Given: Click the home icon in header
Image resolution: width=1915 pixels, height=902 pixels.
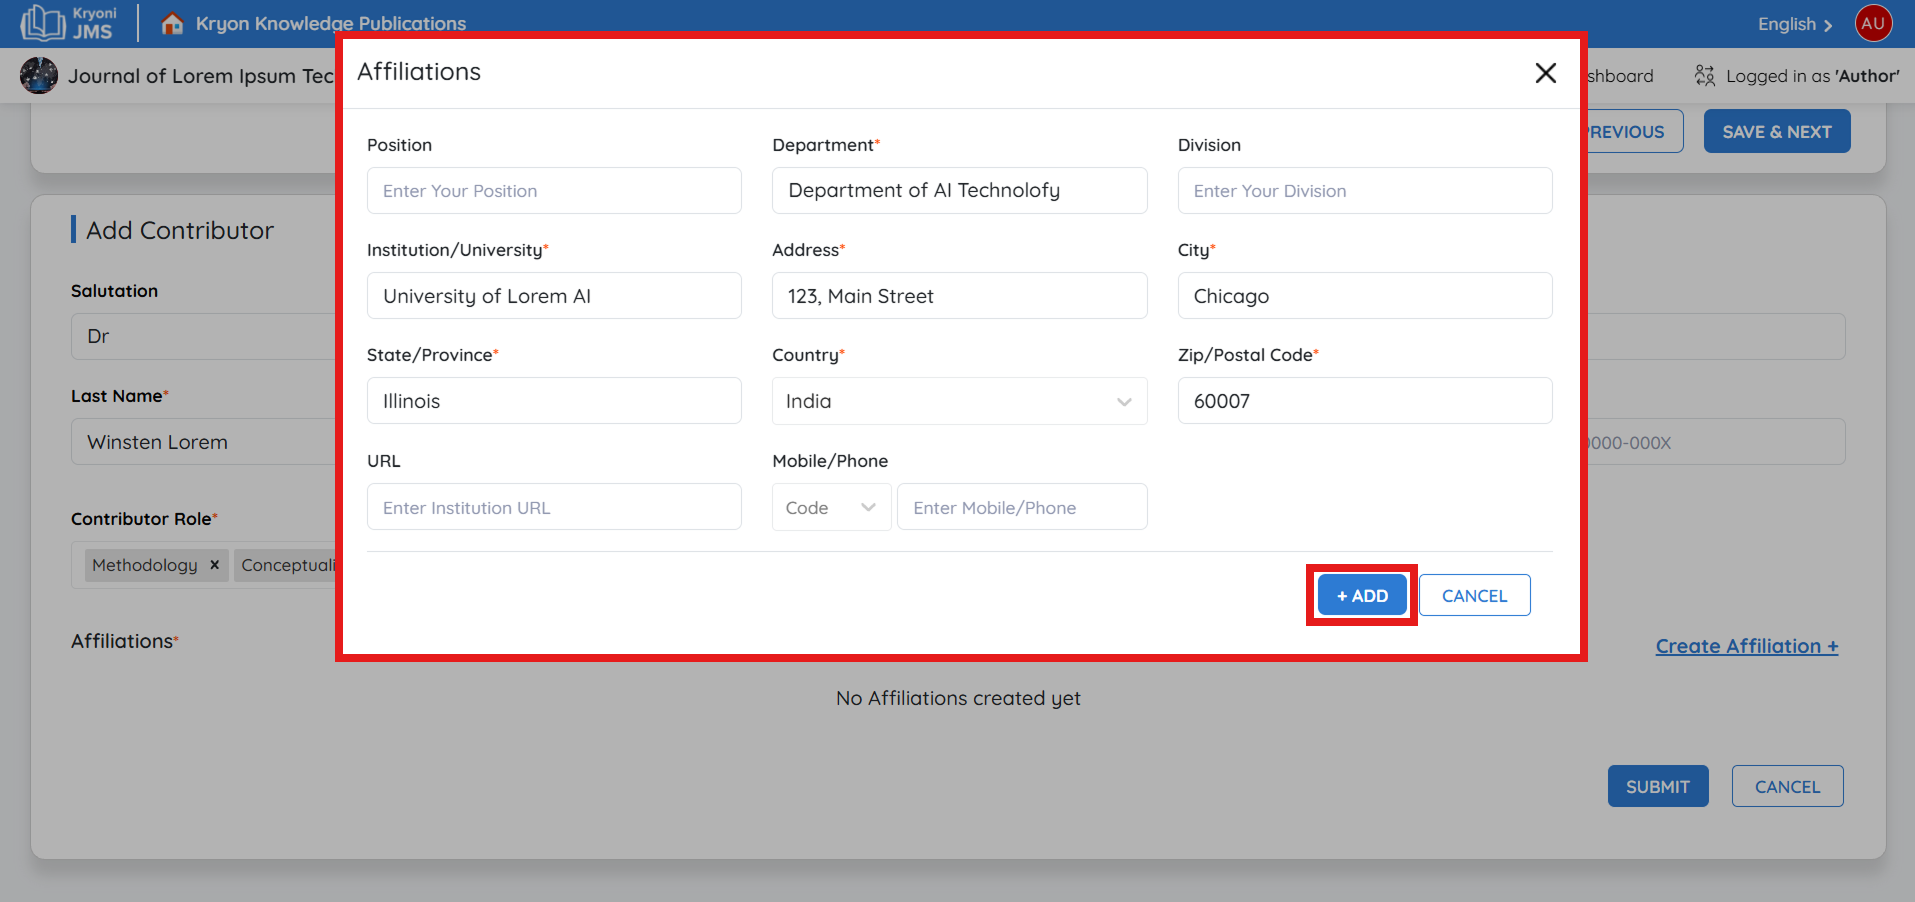Looking at the screenshot, I should 172,23.
